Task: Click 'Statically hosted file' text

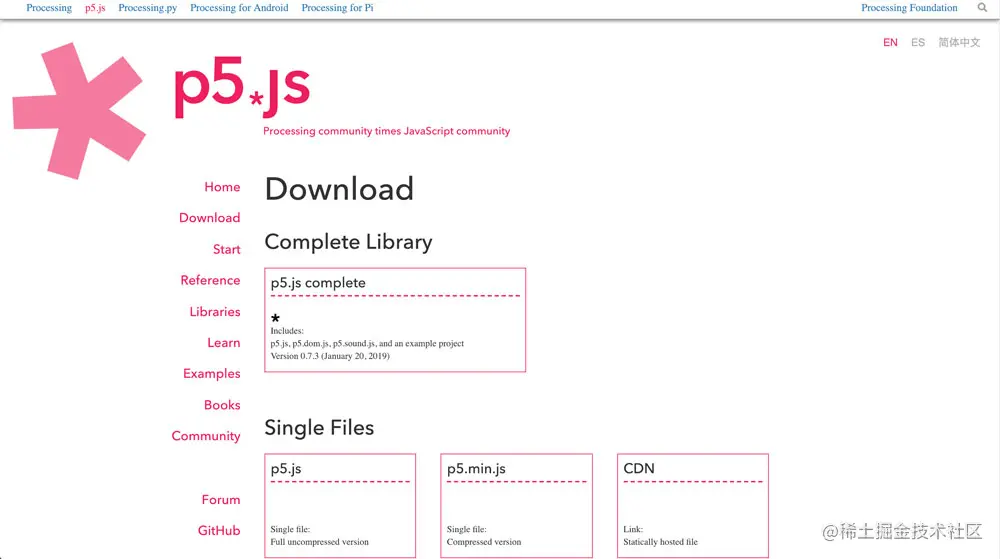Action: [x=660, y=542]
